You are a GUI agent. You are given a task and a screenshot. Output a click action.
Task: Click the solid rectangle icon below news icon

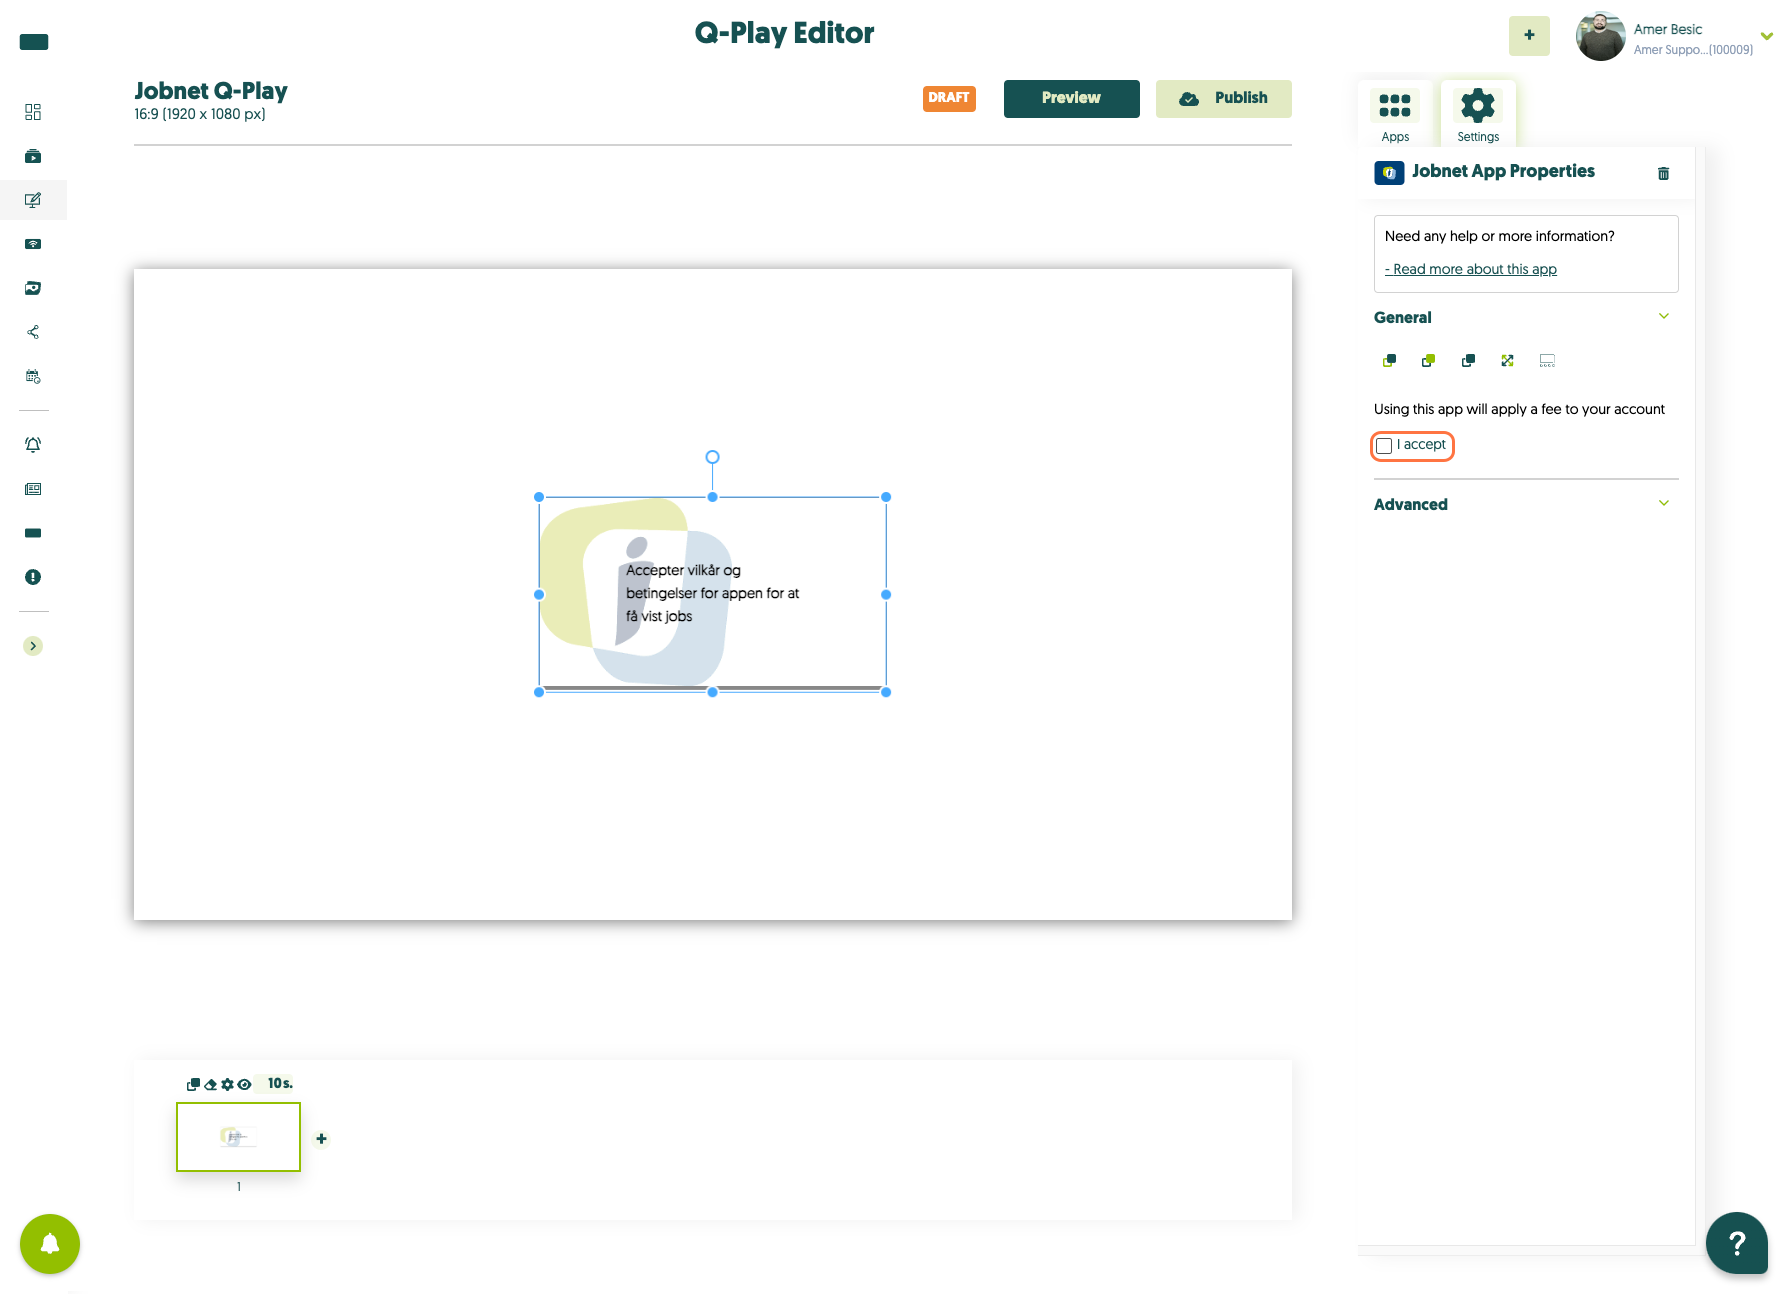33,533
